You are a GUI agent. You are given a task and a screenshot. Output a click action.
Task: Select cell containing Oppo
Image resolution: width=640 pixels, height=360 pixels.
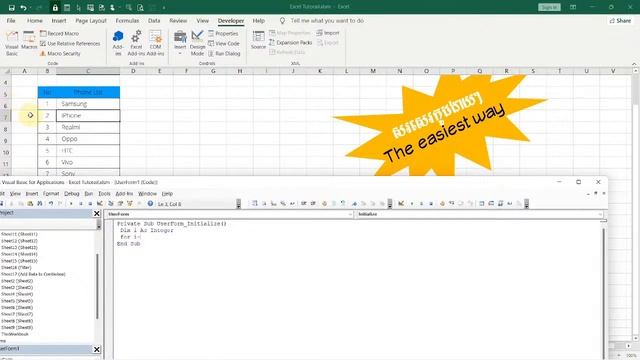(88, 139)
